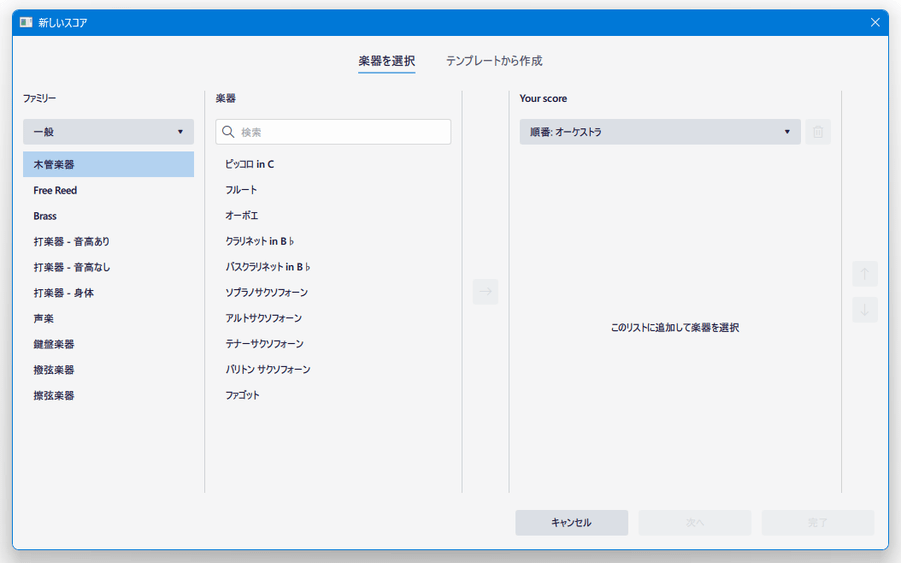Select 打楽器 - 音高なし family
Viewport: 901px width, 563px height.
coord(109,267)
